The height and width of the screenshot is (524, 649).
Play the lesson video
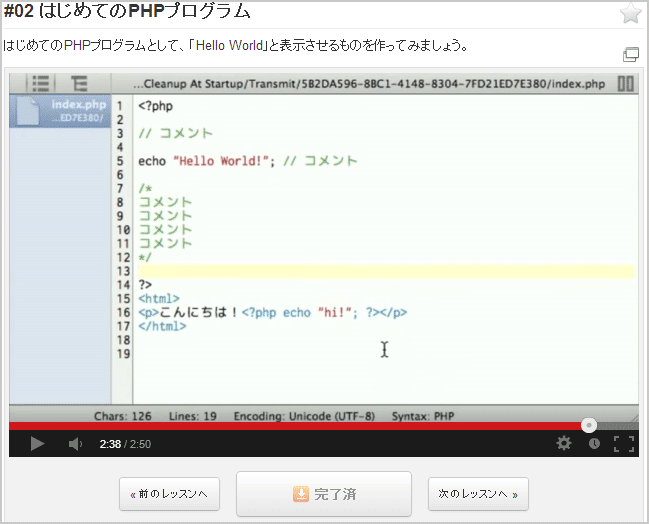click(x=37, y=444)
